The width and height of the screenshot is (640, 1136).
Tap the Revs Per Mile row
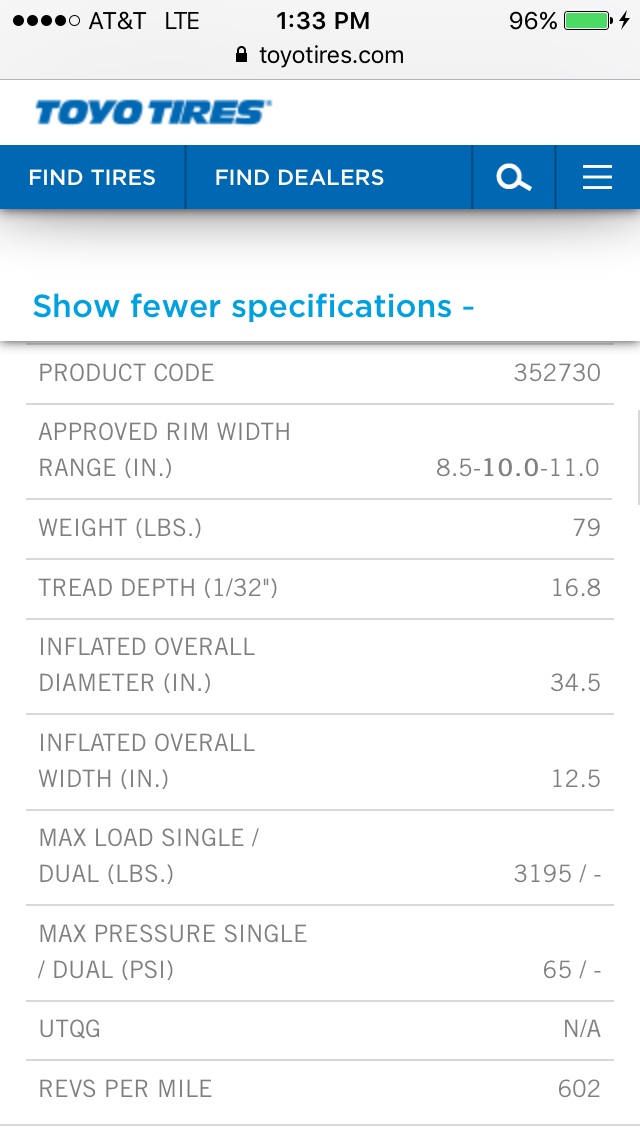point(320,1089)
